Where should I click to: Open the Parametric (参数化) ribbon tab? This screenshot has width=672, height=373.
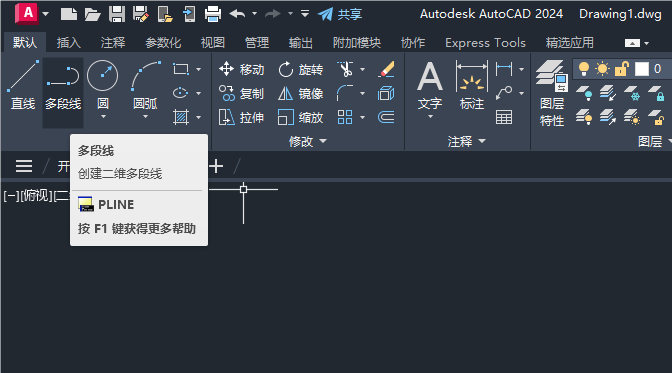(163, 42)
